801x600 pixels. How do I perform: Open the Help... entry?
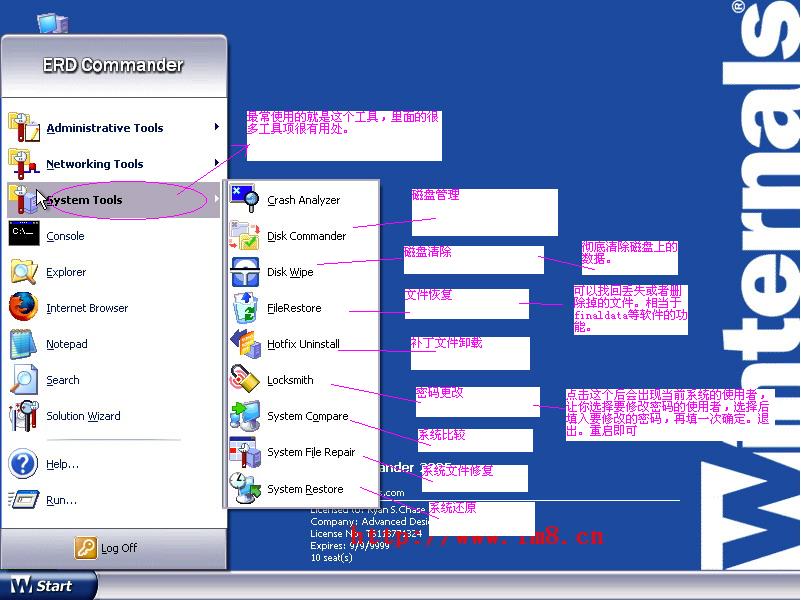(x=114, y=464)
